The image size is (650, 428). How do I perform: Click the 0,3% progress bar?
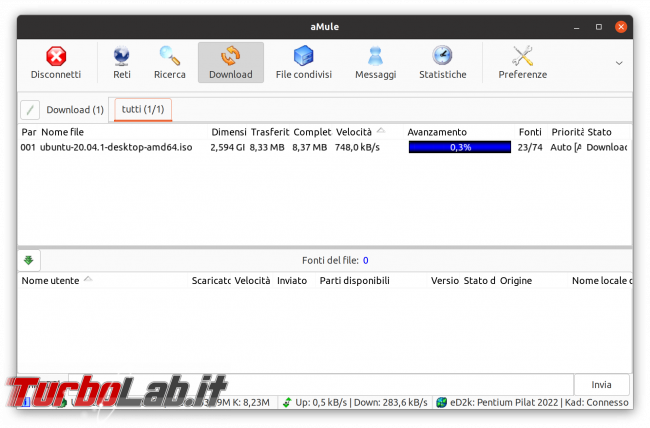(x=460, y=147)
